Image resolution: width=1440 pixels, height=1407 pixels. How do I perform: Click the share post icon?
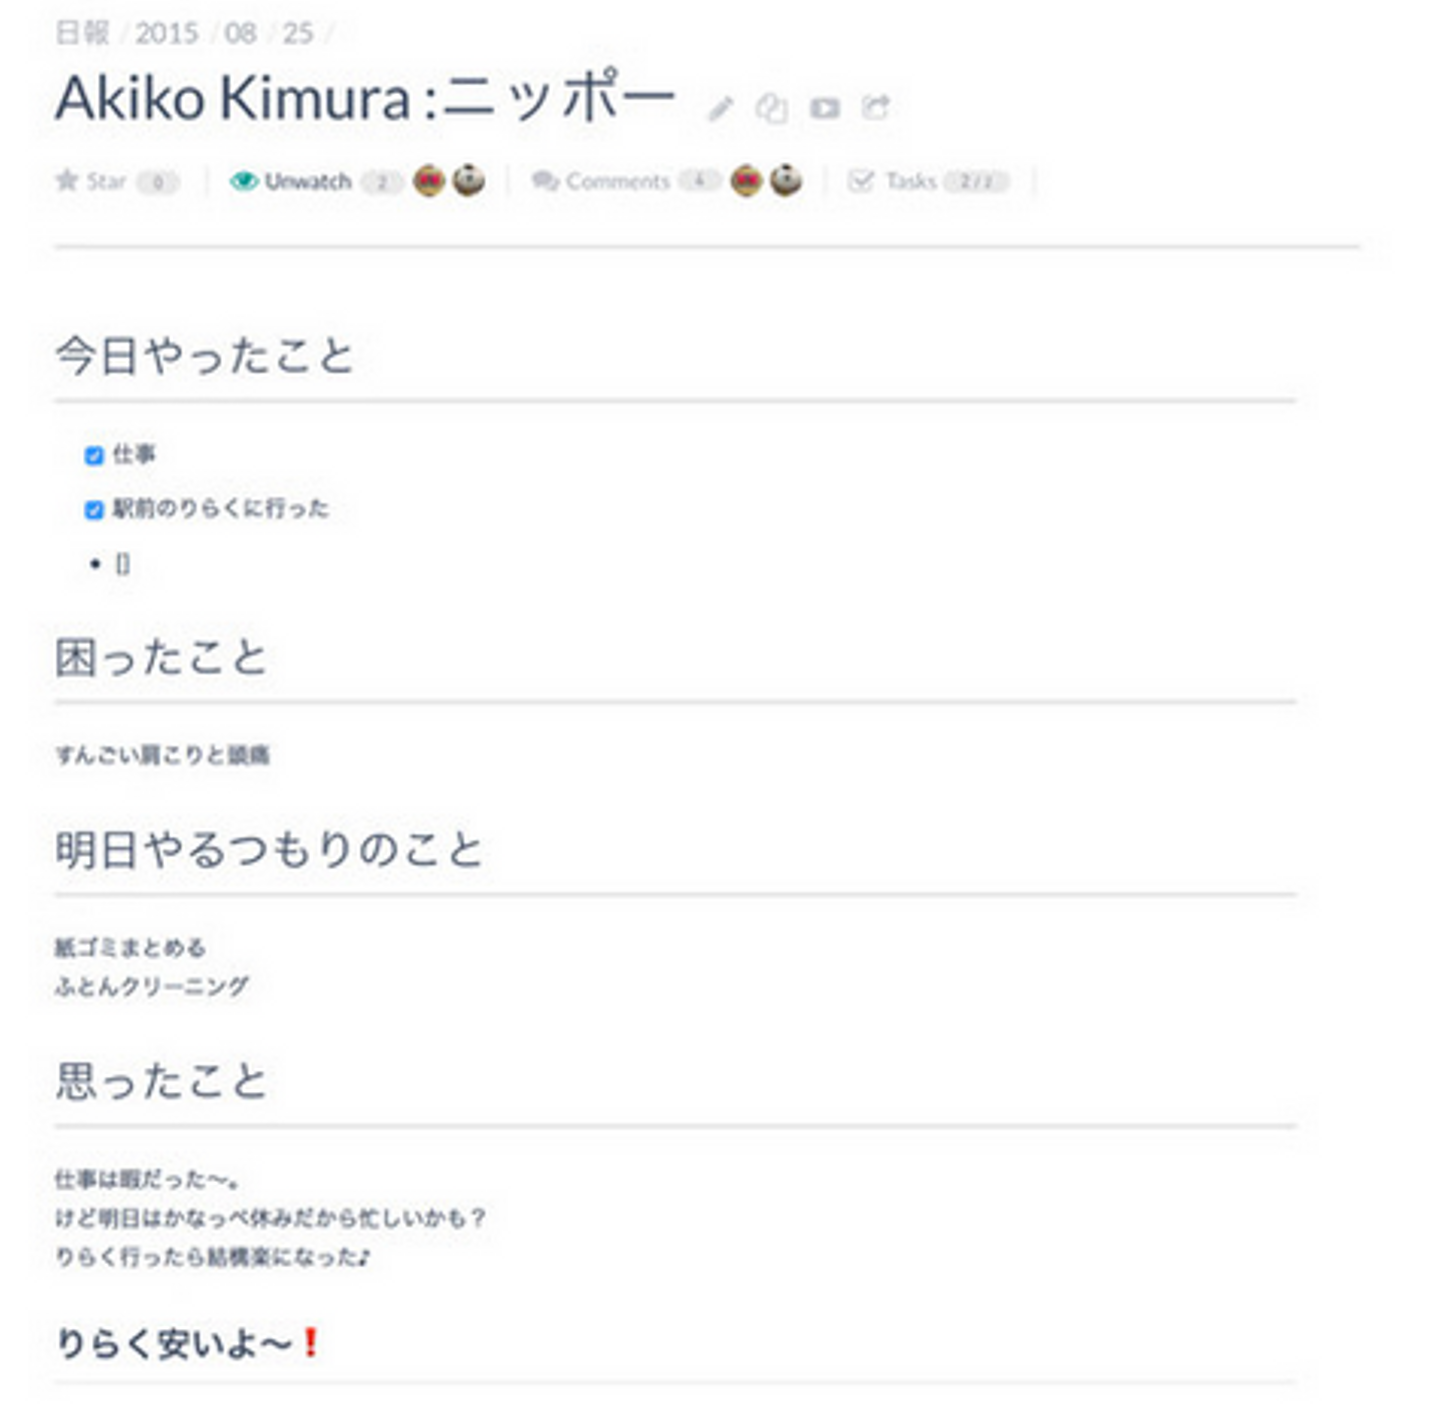(876, 107)
